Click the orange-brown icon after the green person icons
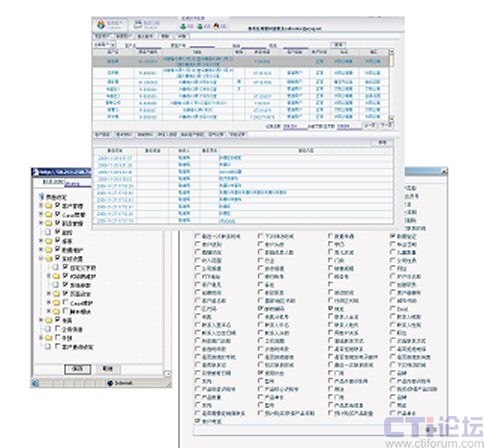Screen dimensions: 484x448 click(216, 26)
